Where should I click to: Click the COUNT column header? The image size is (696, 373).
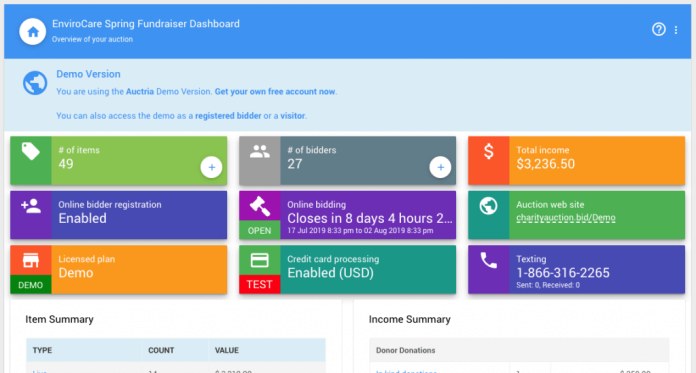click(161, 350)
